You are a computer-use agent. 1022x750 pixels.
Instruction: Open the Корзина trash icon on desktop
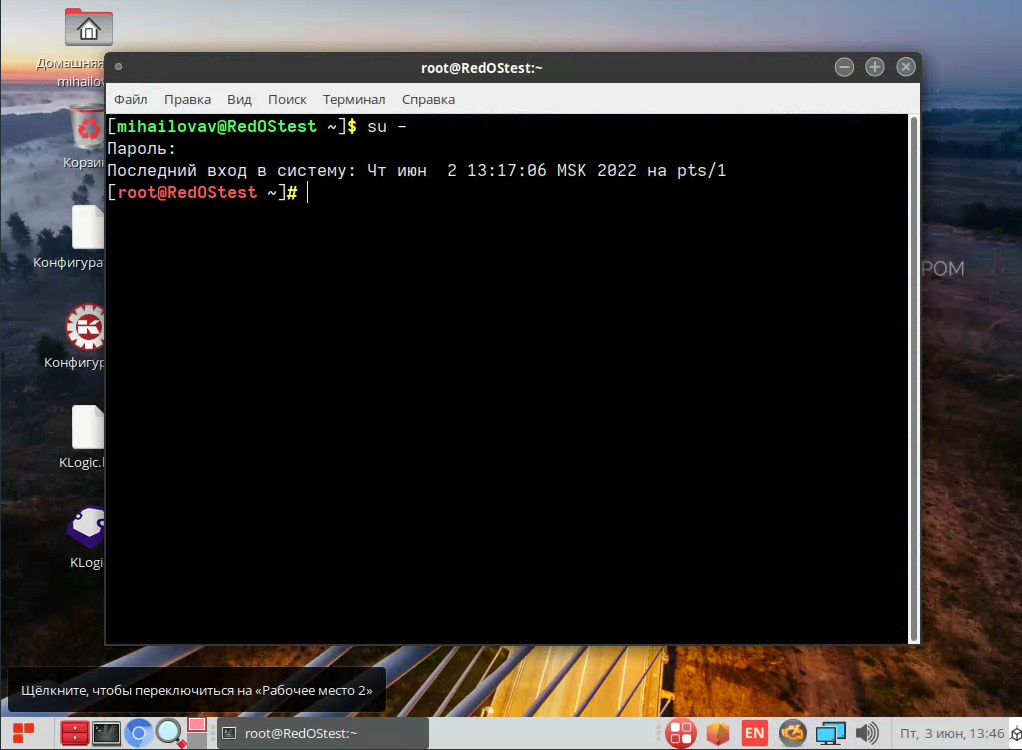[x=87, y=130]
